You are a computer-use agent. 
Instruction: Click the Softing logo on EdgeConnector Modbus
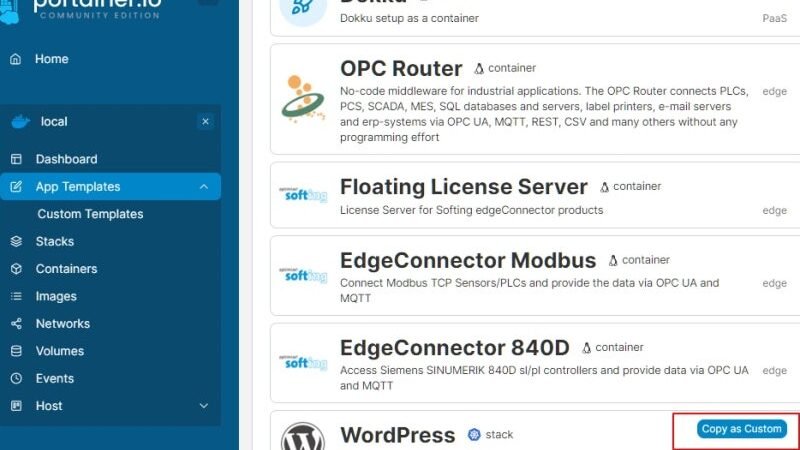click(303, 275)
